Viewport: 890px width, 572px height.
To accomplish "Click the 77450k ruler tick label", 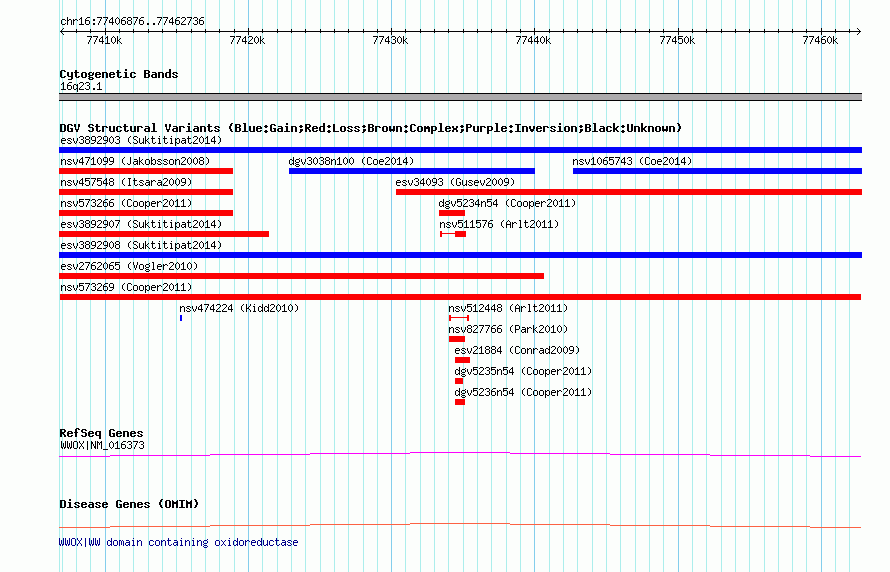I will pos(677,40).
